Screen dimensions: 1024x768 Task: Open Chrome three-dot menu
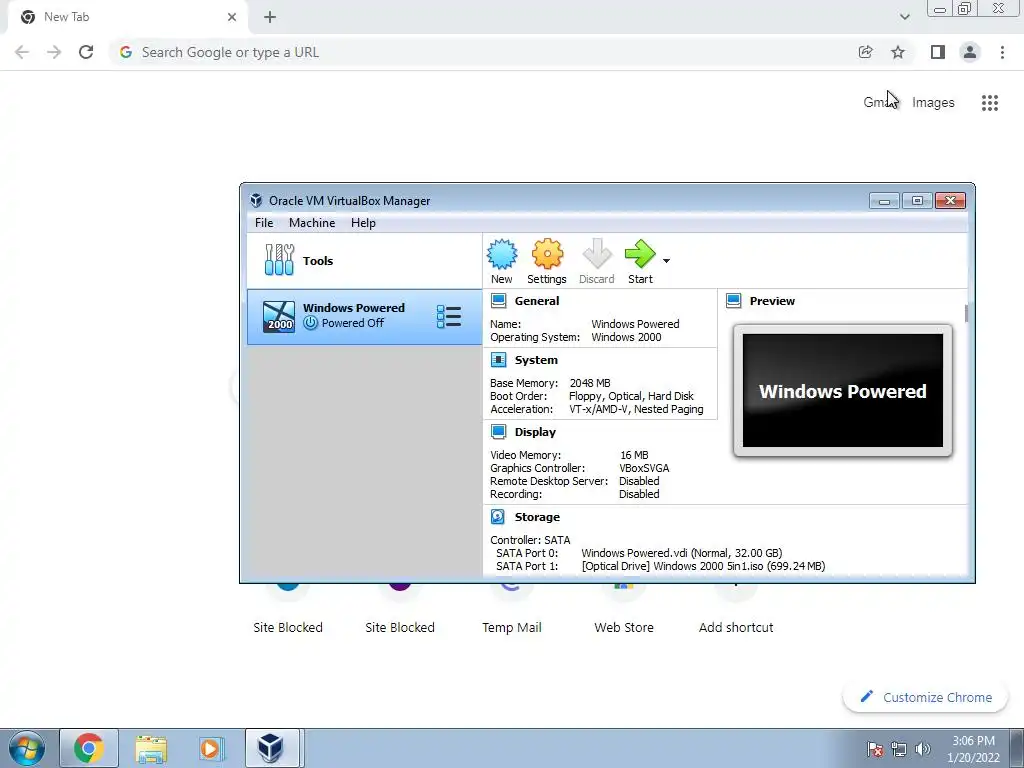[x=1002, y=52]
